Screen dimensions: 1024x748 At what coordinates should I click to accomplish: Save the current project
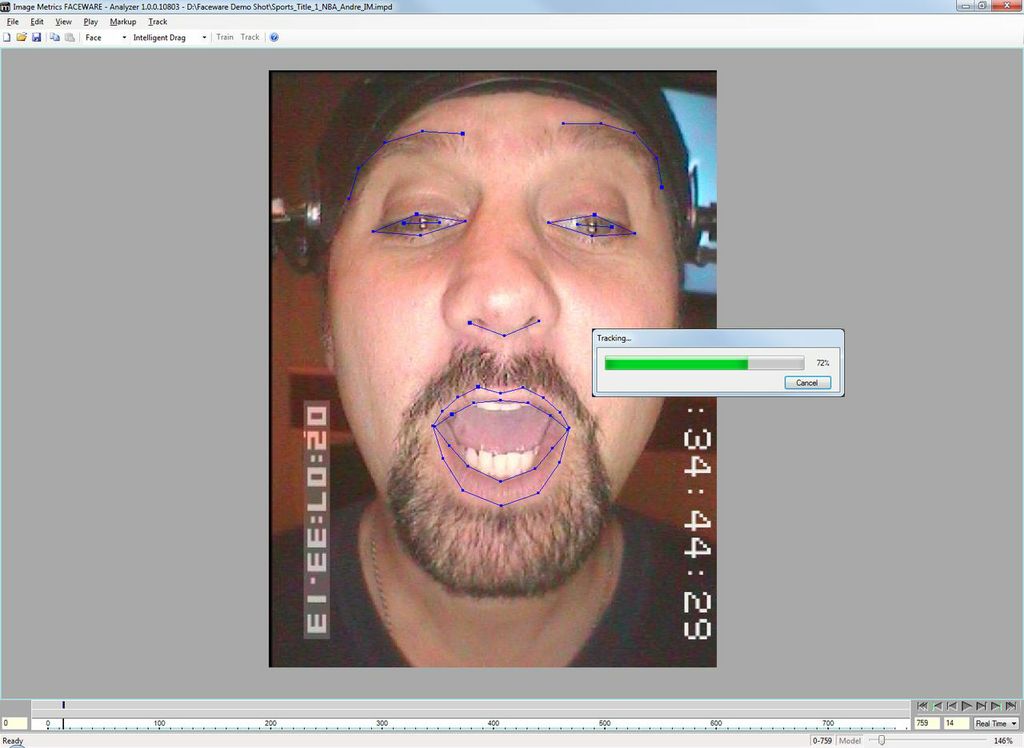(x=37, y=36)
